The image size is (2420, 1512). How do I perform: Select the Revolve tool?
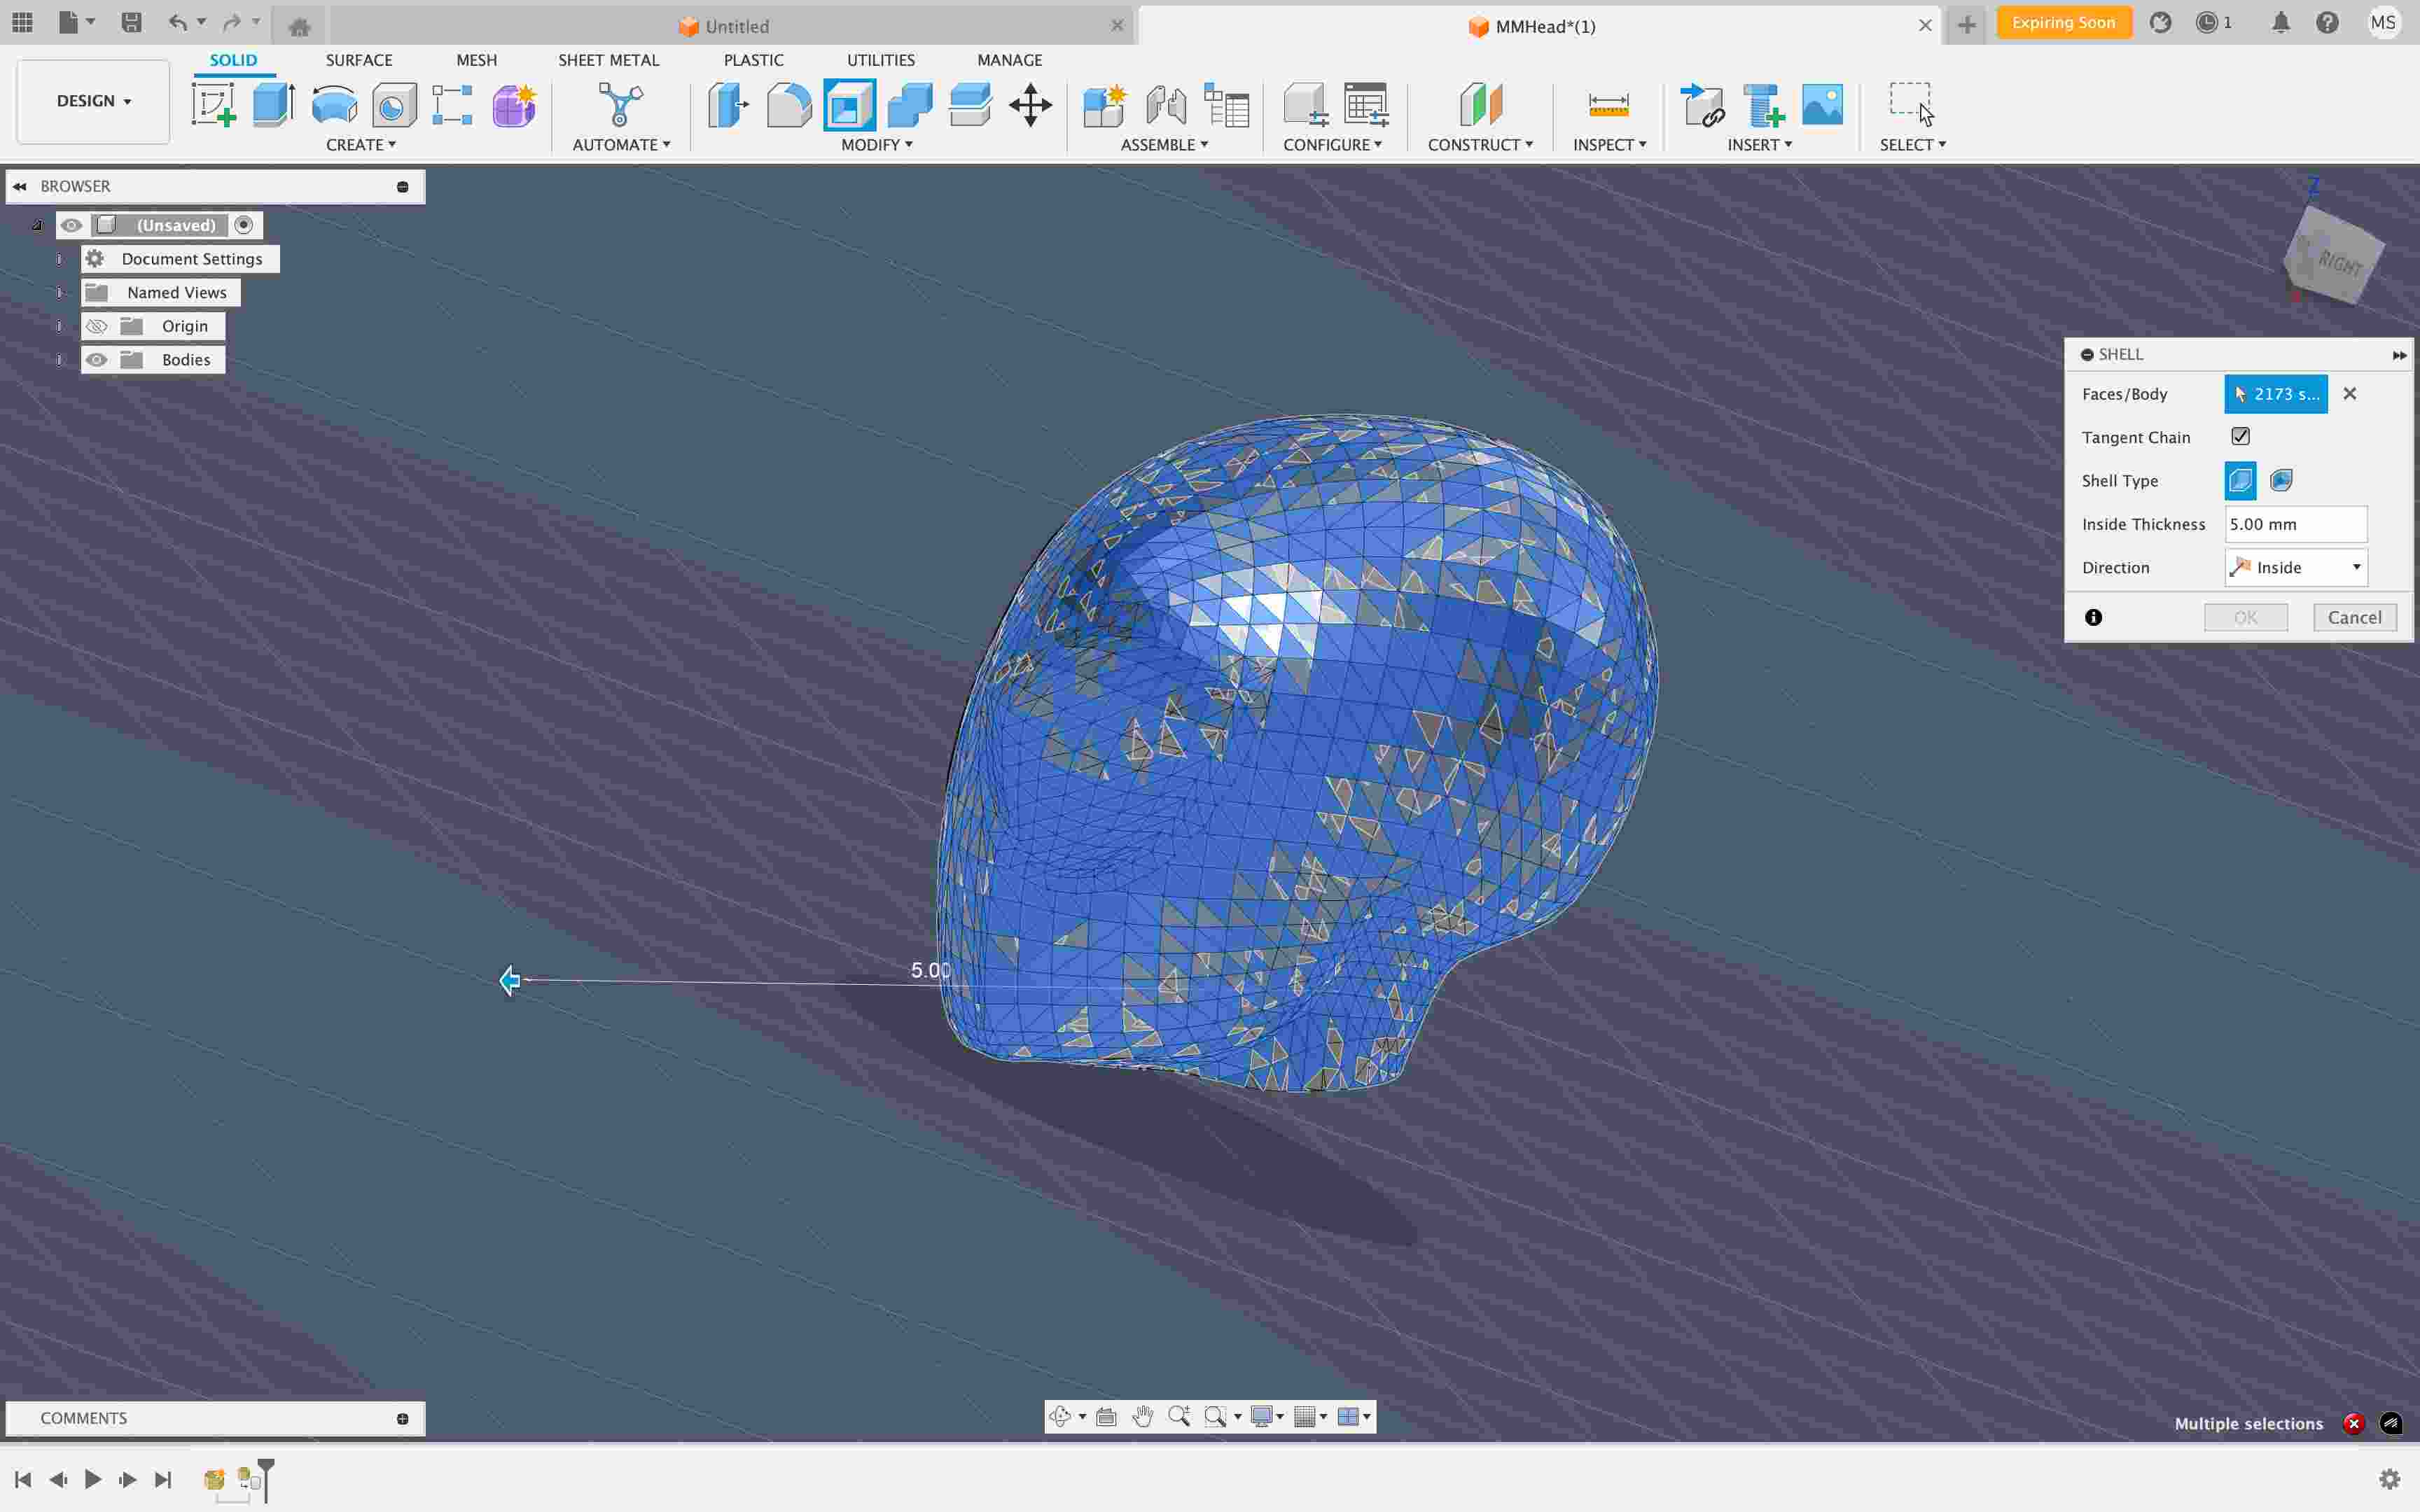[x=334, y=105]
